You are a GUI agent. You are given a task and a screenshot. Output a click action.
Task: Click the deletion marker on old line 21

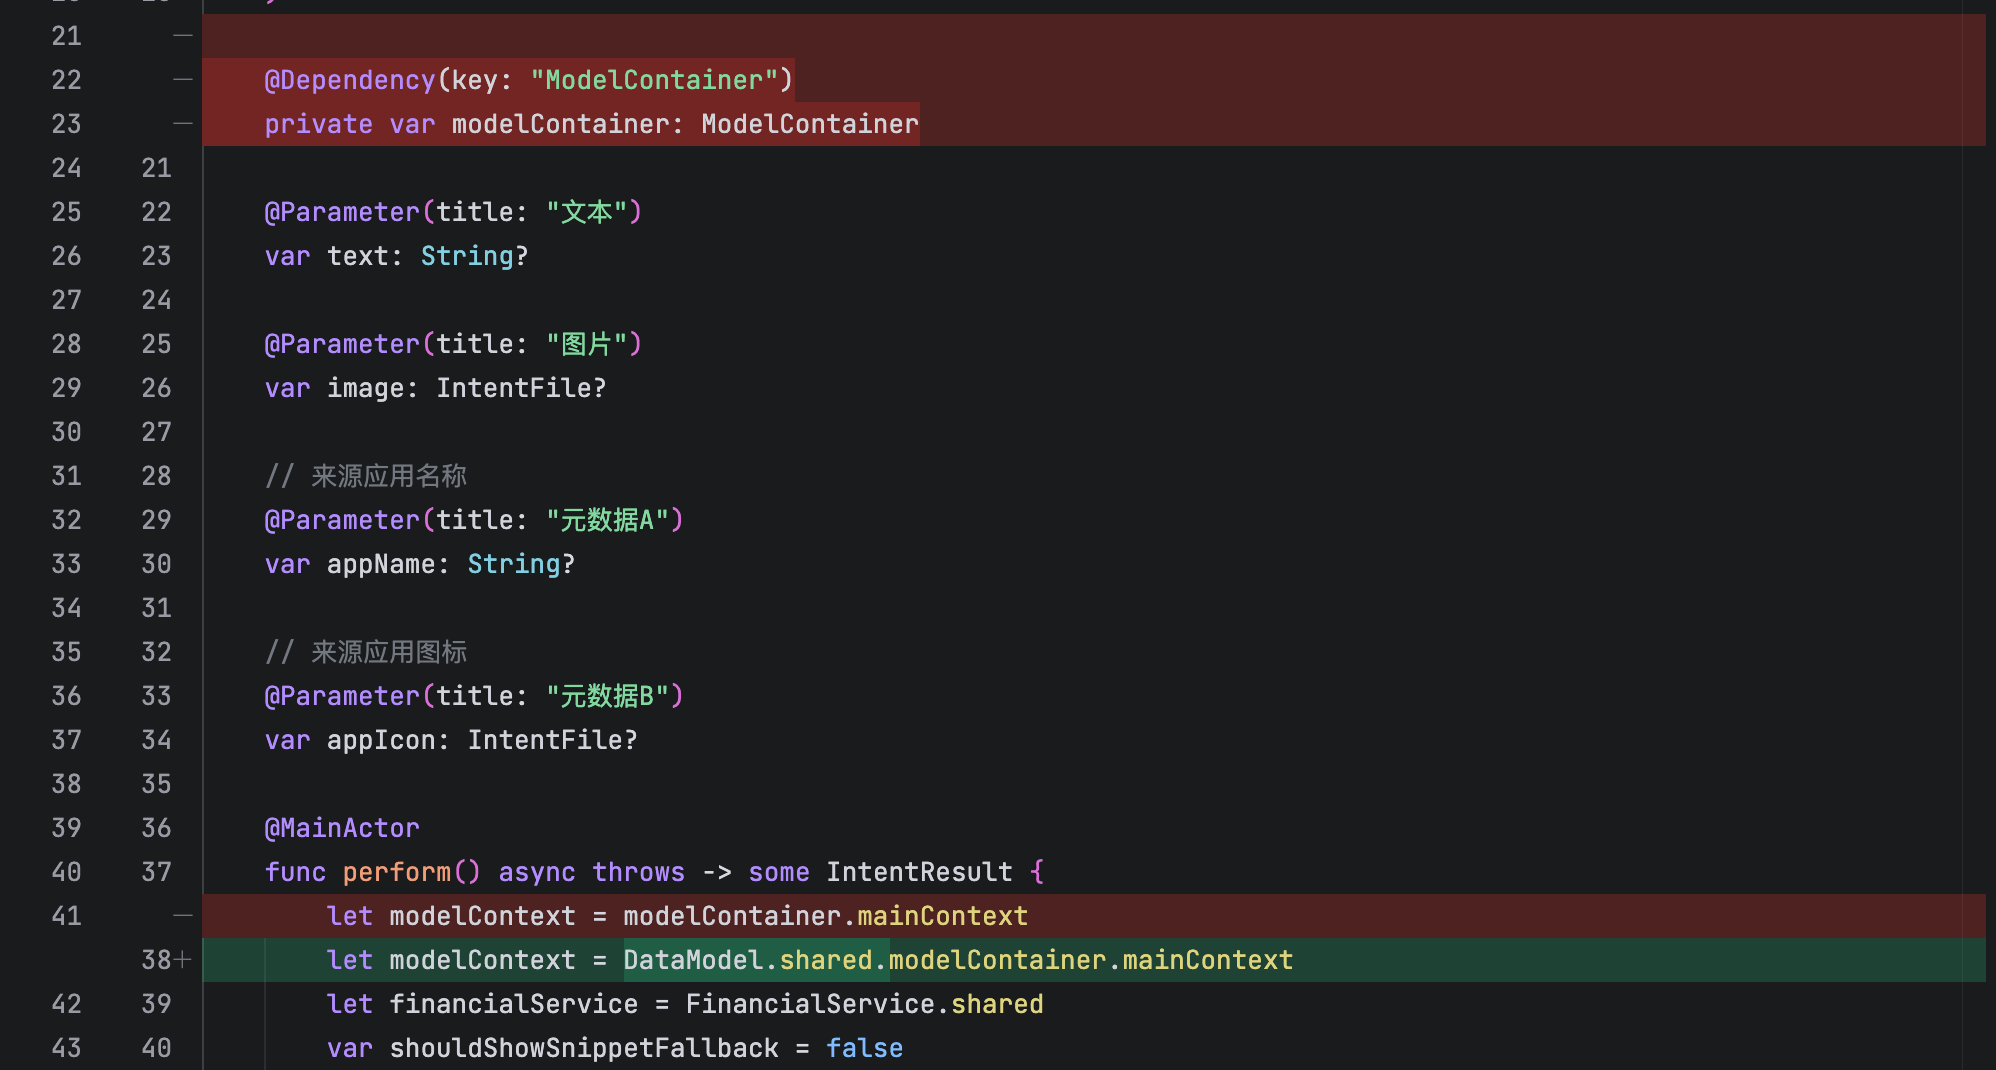click(x=182, y=36)
